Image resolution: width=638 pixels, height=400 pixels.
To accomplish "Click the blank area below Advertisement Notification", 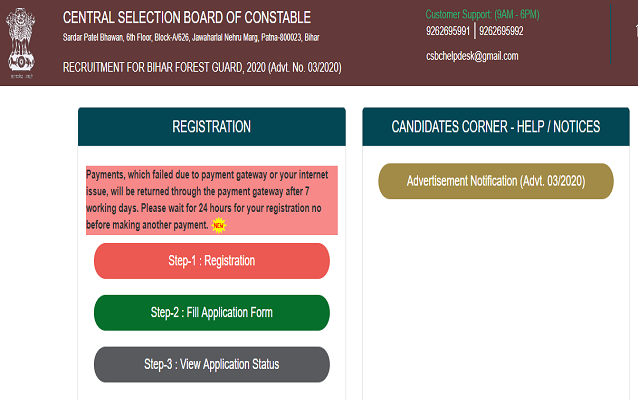I will click(x=495, y=290).
